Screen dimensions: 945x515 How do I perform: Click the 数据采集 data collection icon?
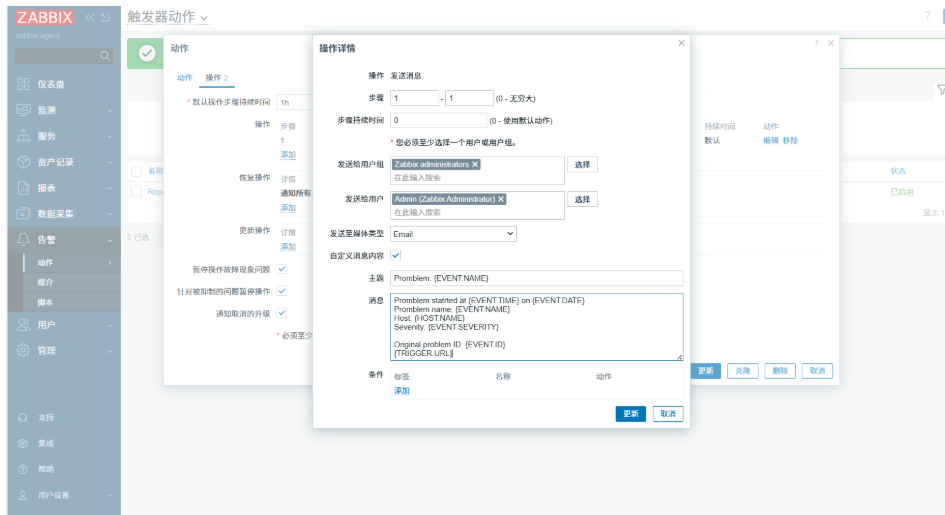coord(23,214)
